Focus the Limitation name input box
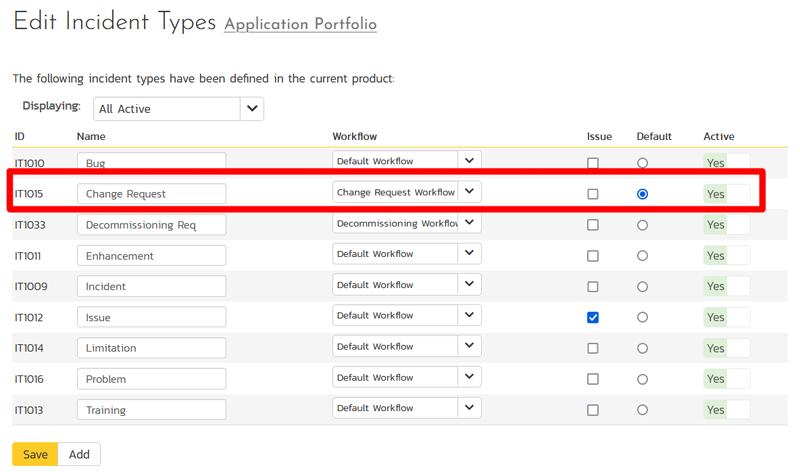The width and height of the screenshot is (800, 472). point(151,348)
